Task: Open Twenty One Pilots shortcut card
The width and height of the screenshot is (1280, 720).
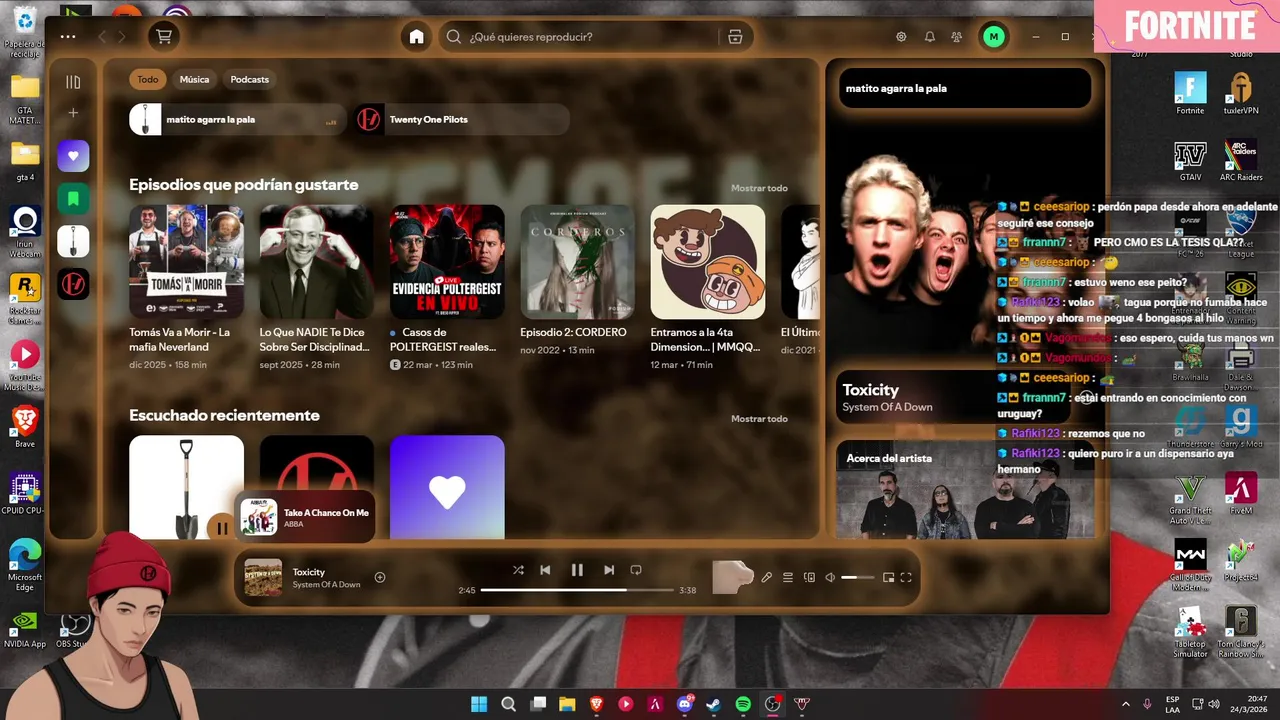Action: coord(461,120)
